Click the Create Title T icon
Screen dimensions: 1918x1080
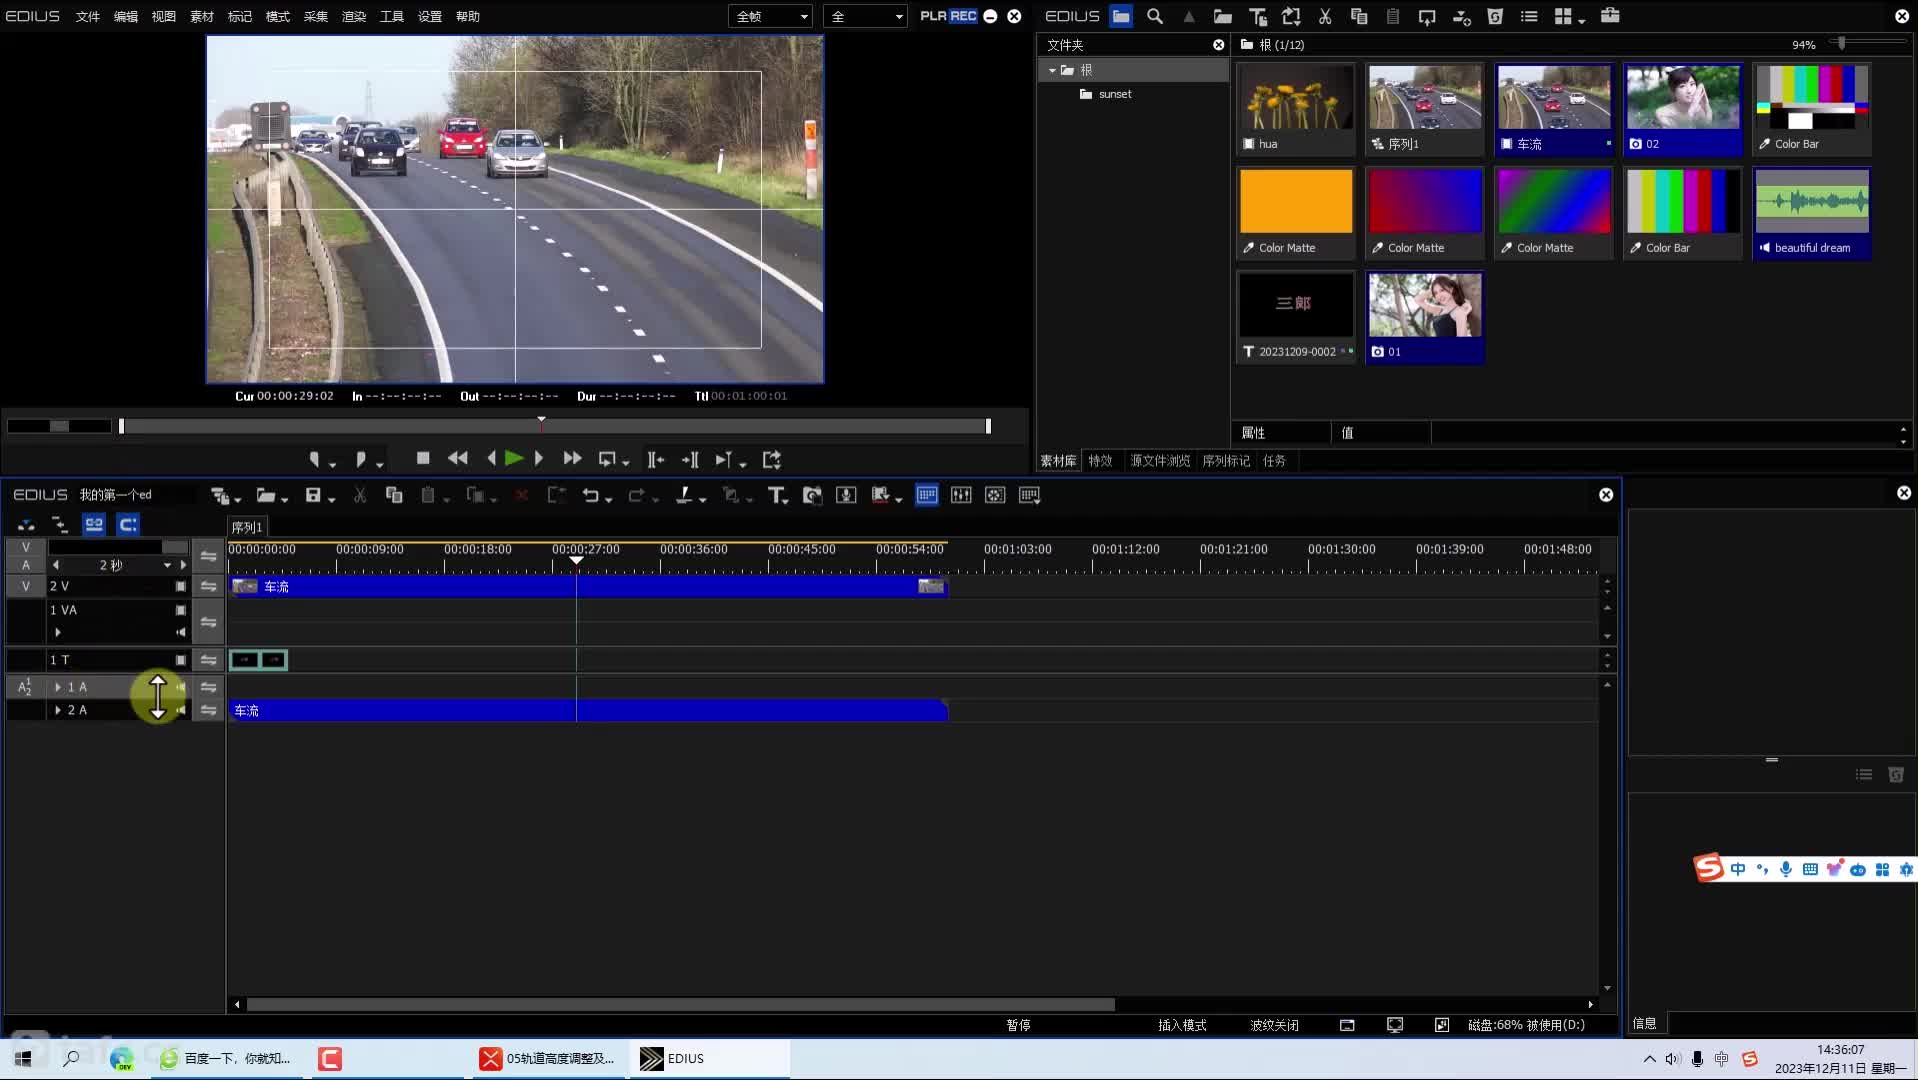point(777,495)
